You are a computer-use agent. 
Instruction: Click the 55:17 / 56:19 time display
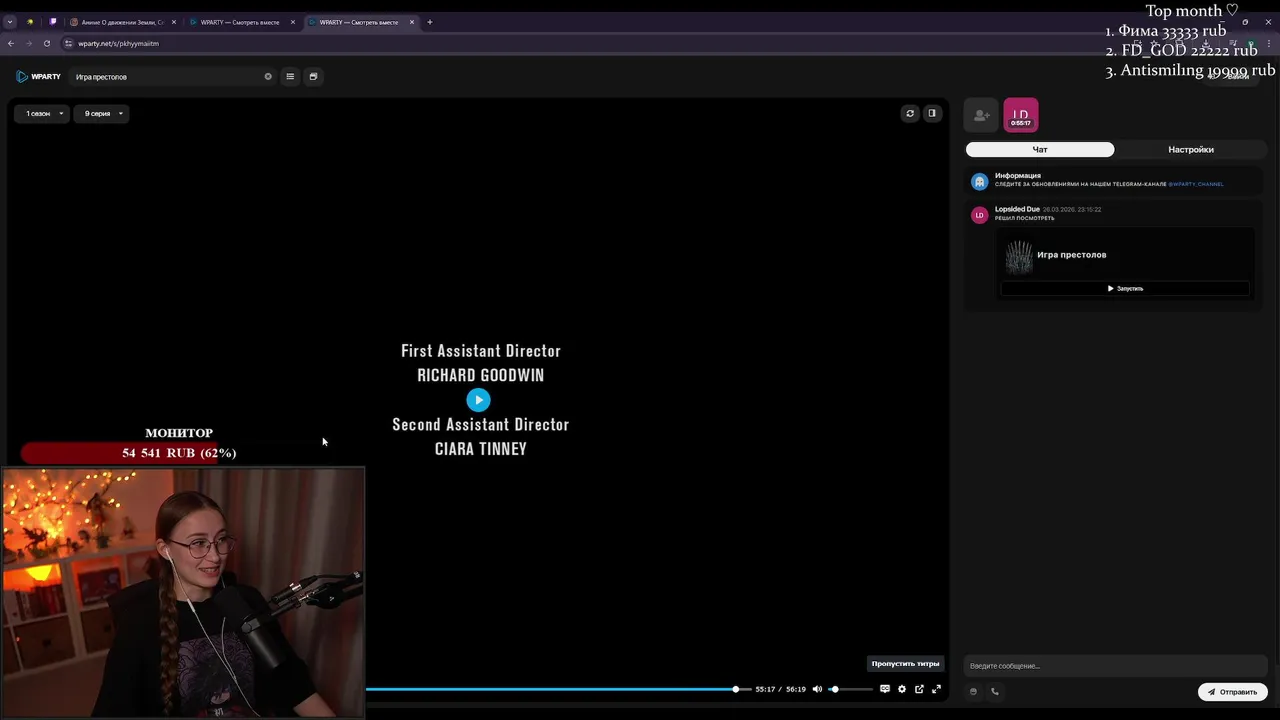(x=780, y=689)
